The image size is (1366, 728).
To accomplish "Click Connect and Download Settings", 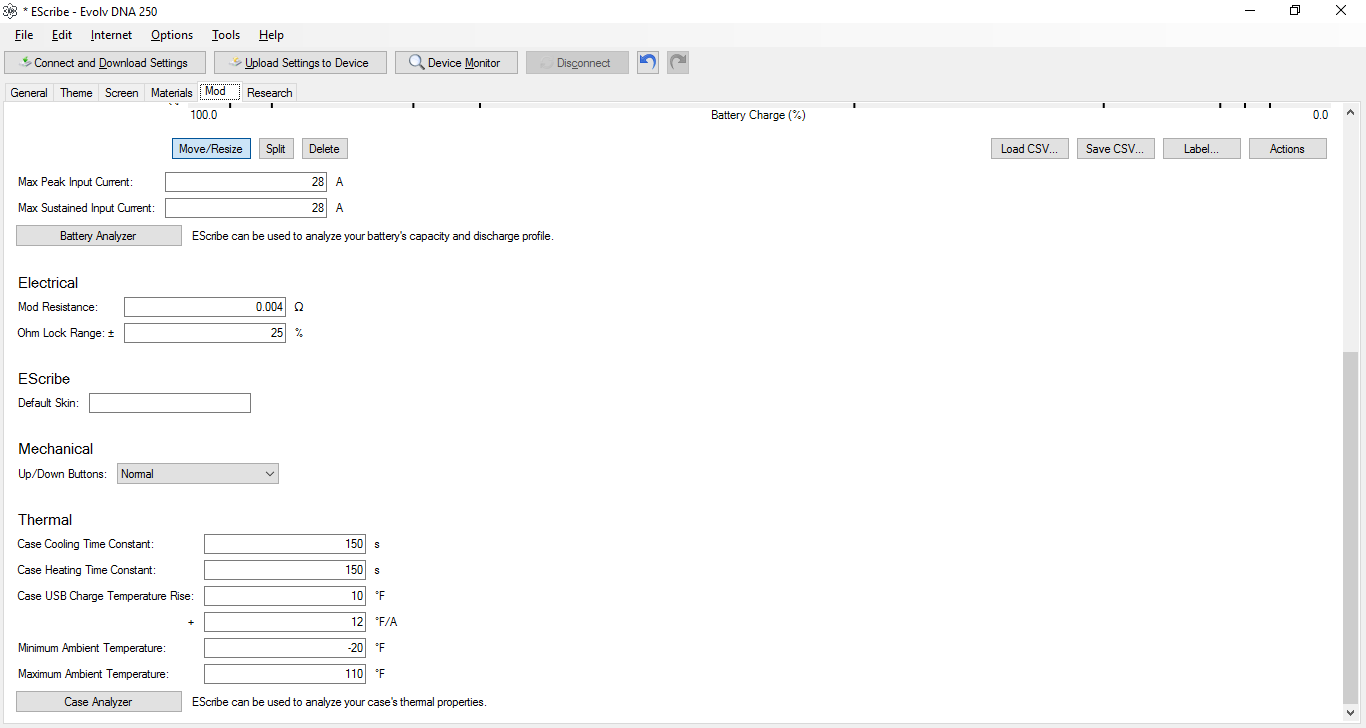I will 105,63.
